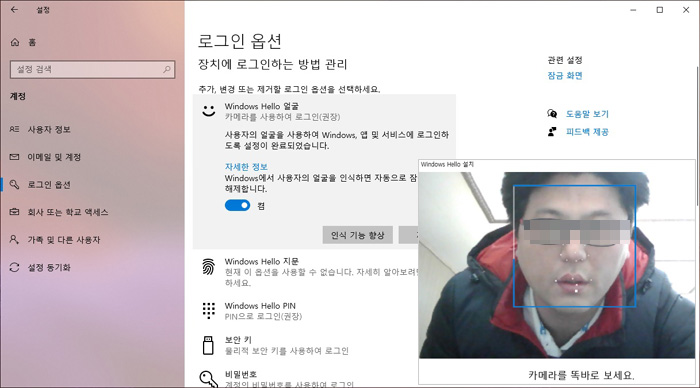Open the 피드백 제공 link

587,132
